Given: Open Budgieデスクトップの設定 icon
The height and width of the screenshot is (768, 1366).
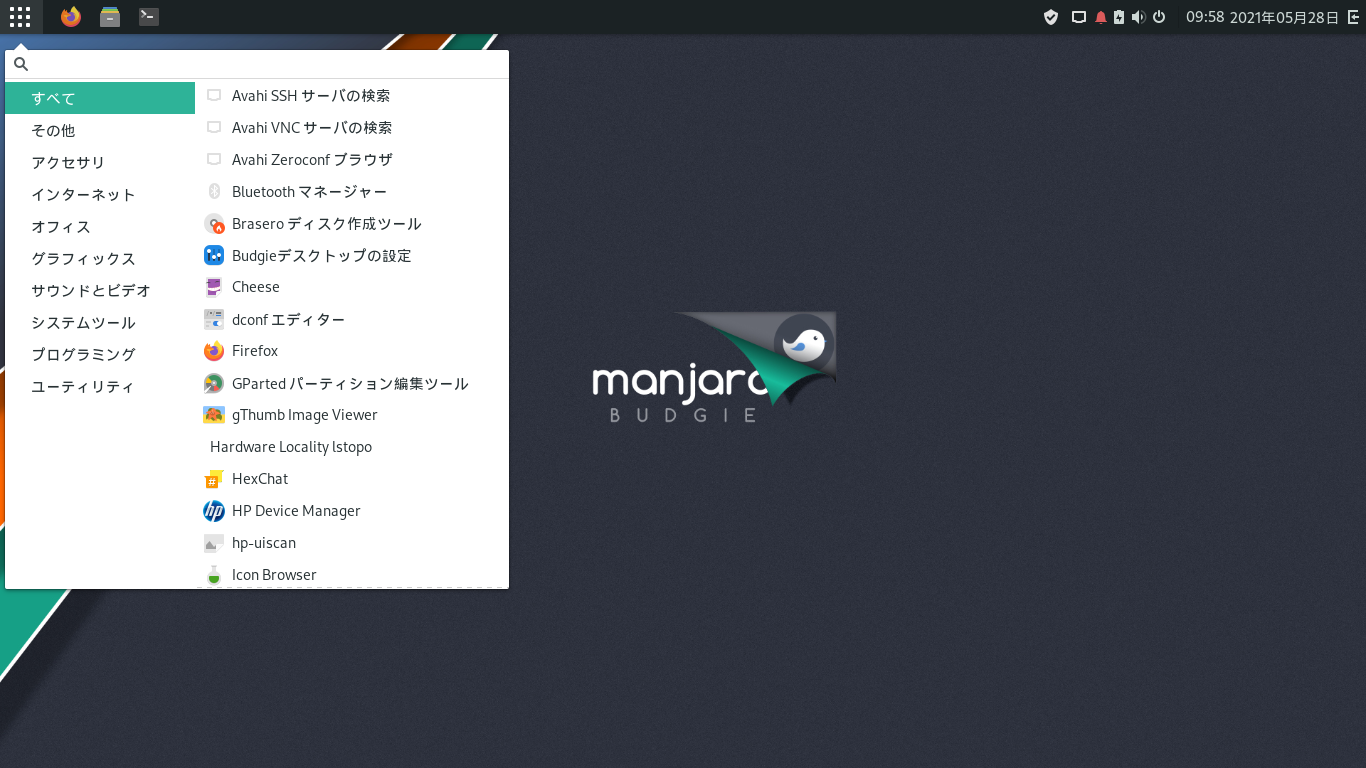Looking at the screenshot, I should 214,255.
